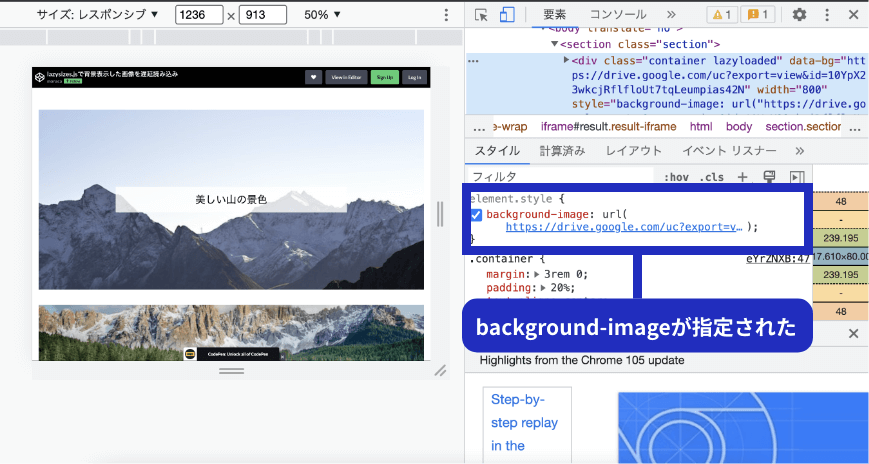869x464 pixels.
Task: Show more DevTools panel tabs
Action: (x=671, y=15)
